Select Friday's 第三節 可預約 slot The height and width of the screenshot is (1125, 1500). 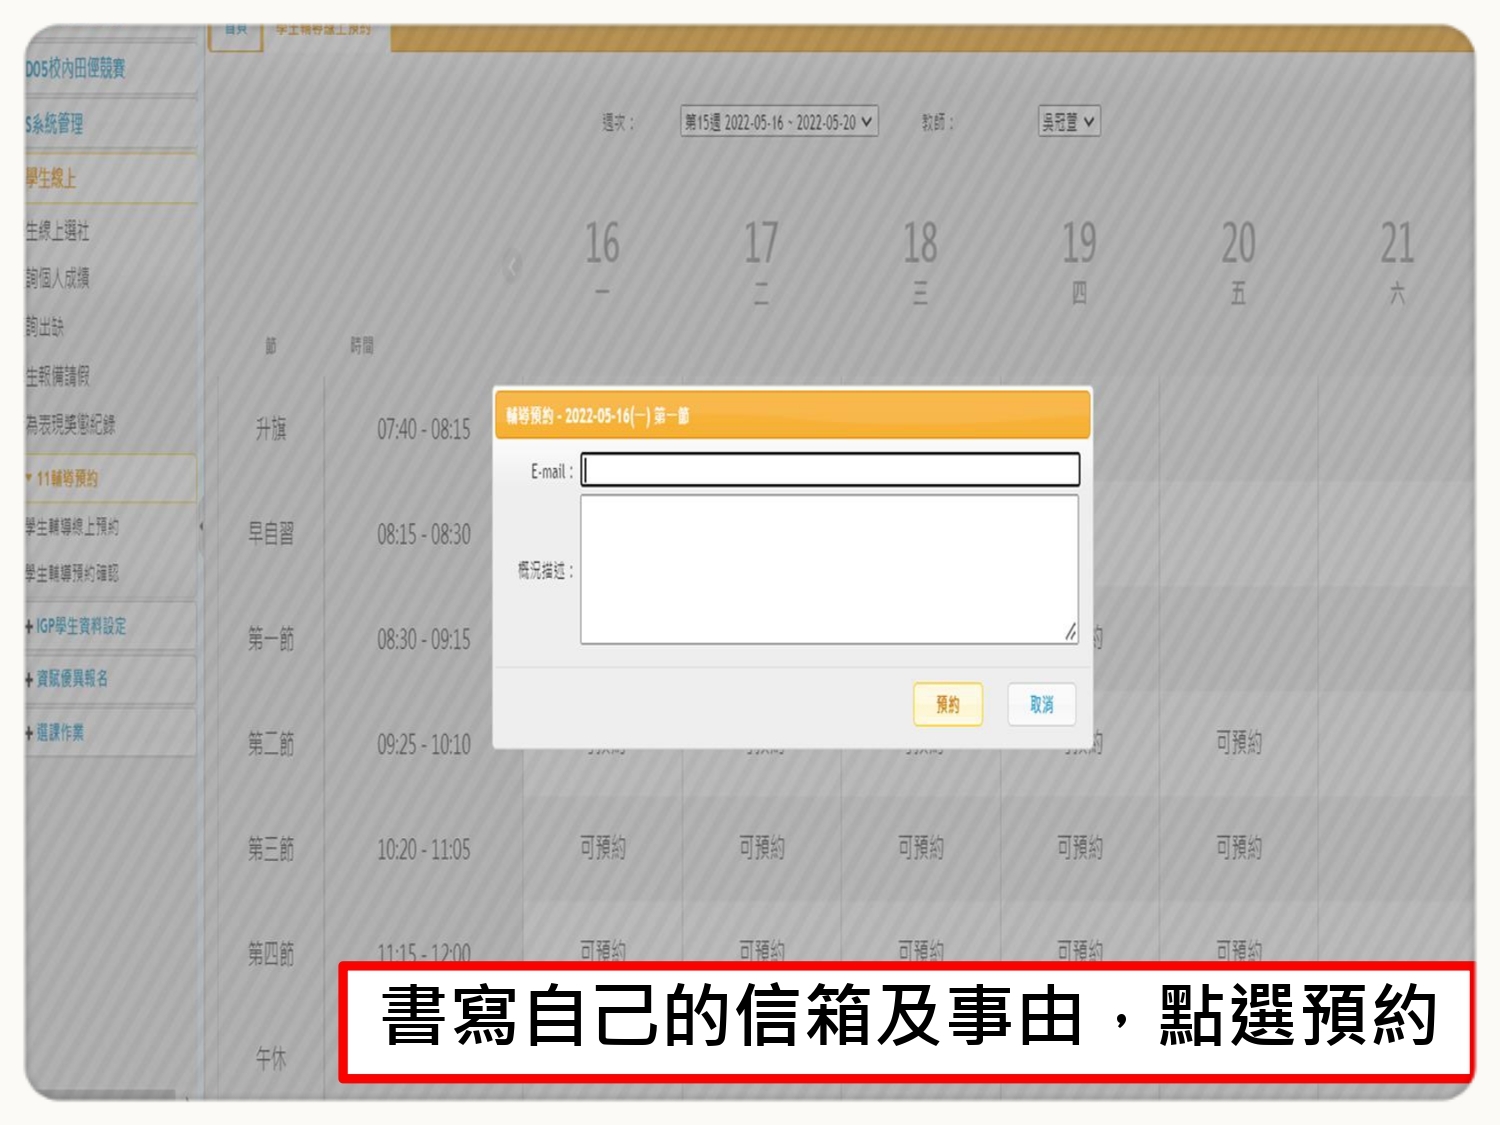(x=1238, y=848)
